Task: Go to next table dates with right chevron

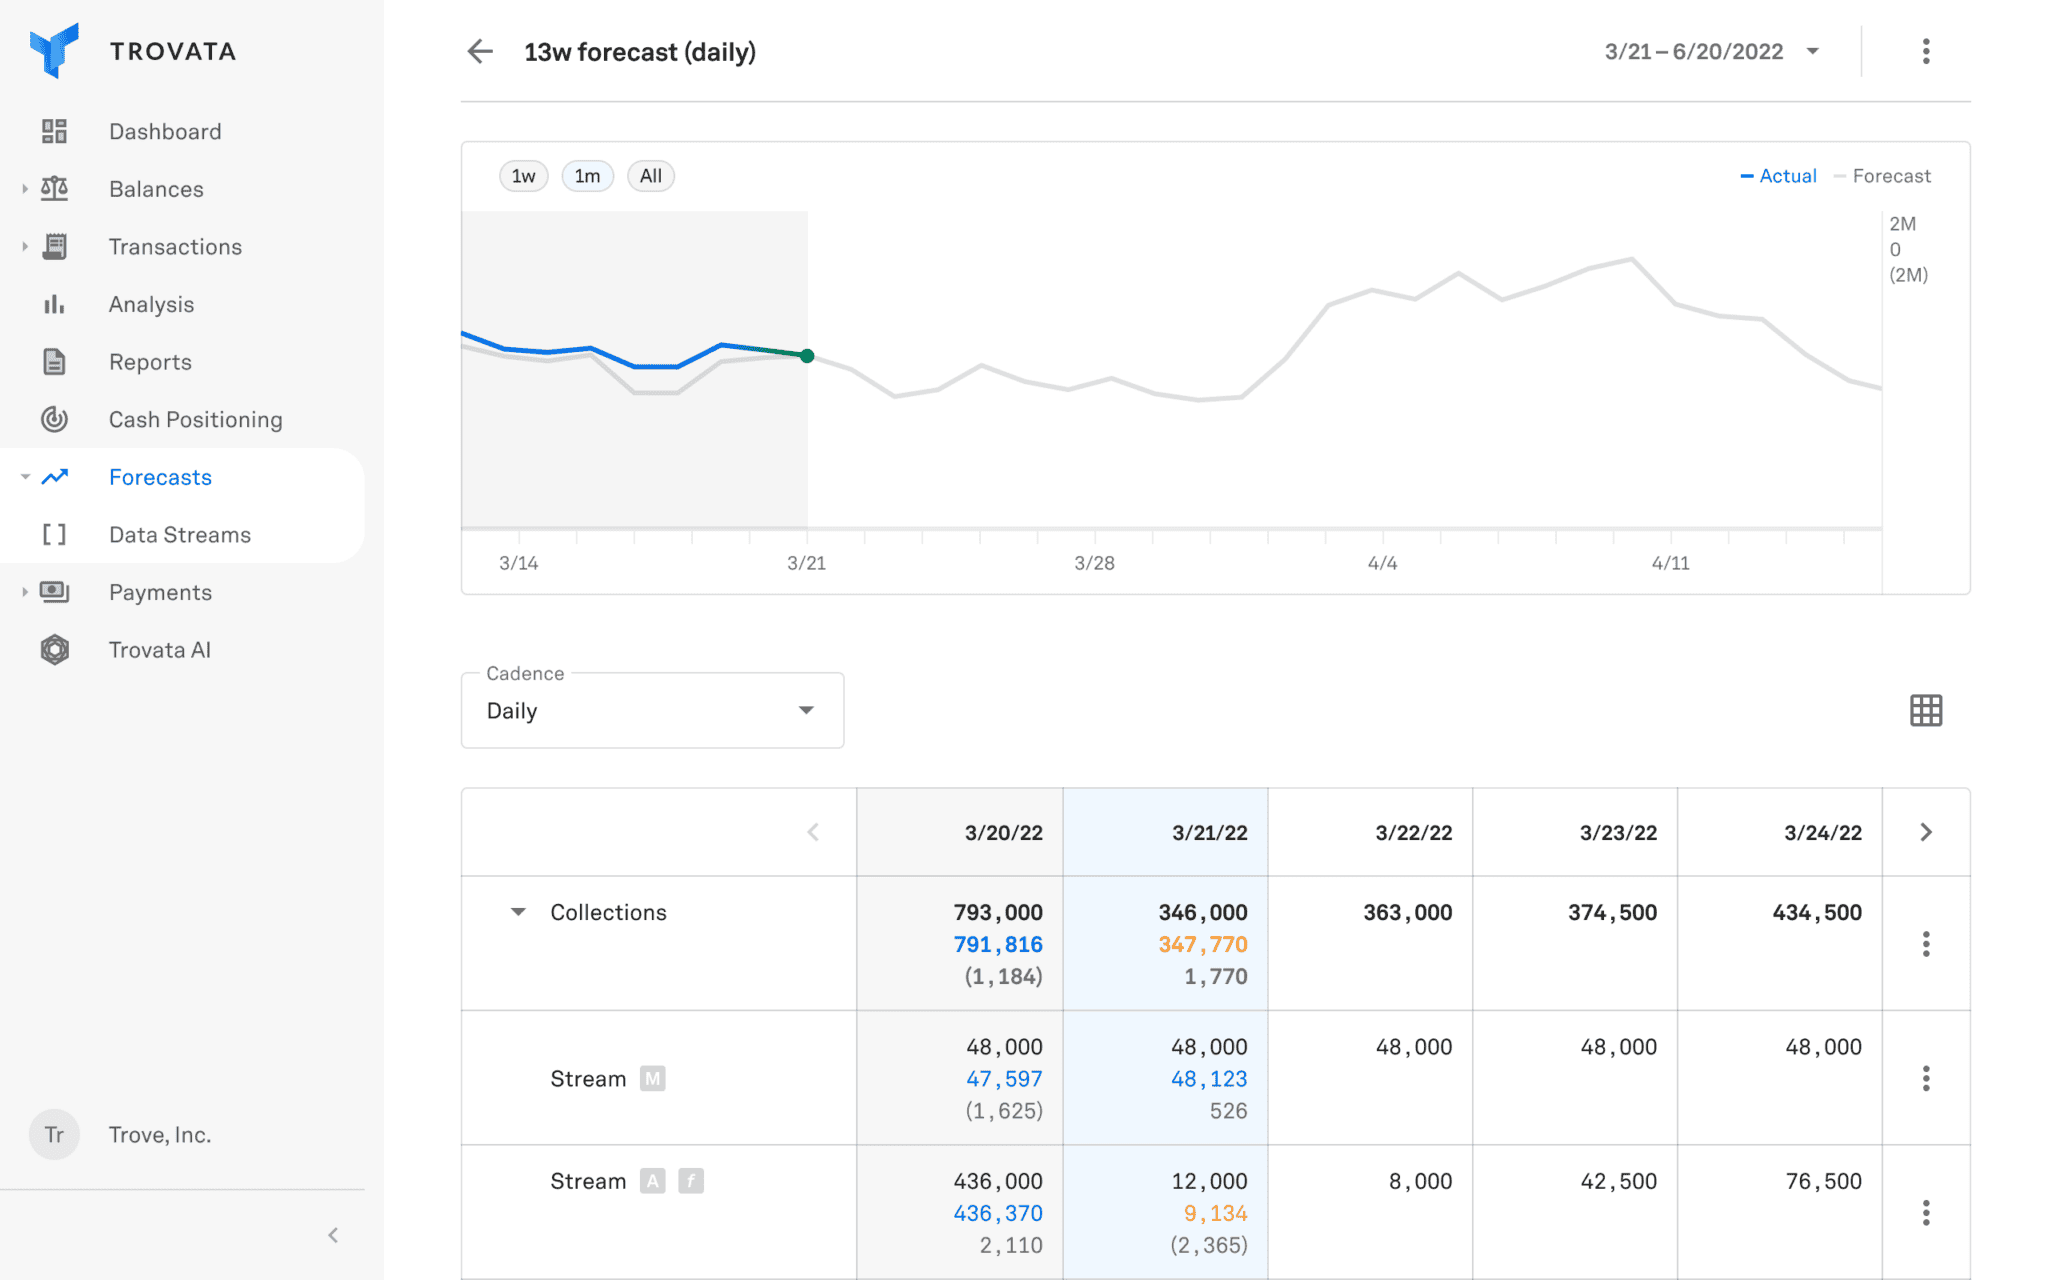Action: coord(1925,832)
